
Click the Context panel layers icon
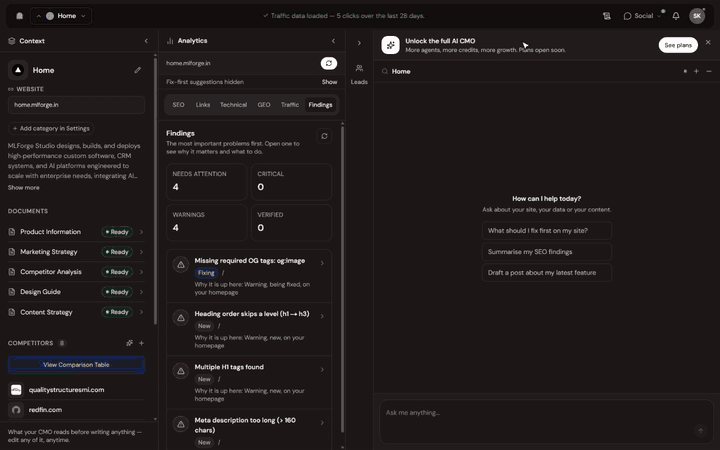[11, 41]
